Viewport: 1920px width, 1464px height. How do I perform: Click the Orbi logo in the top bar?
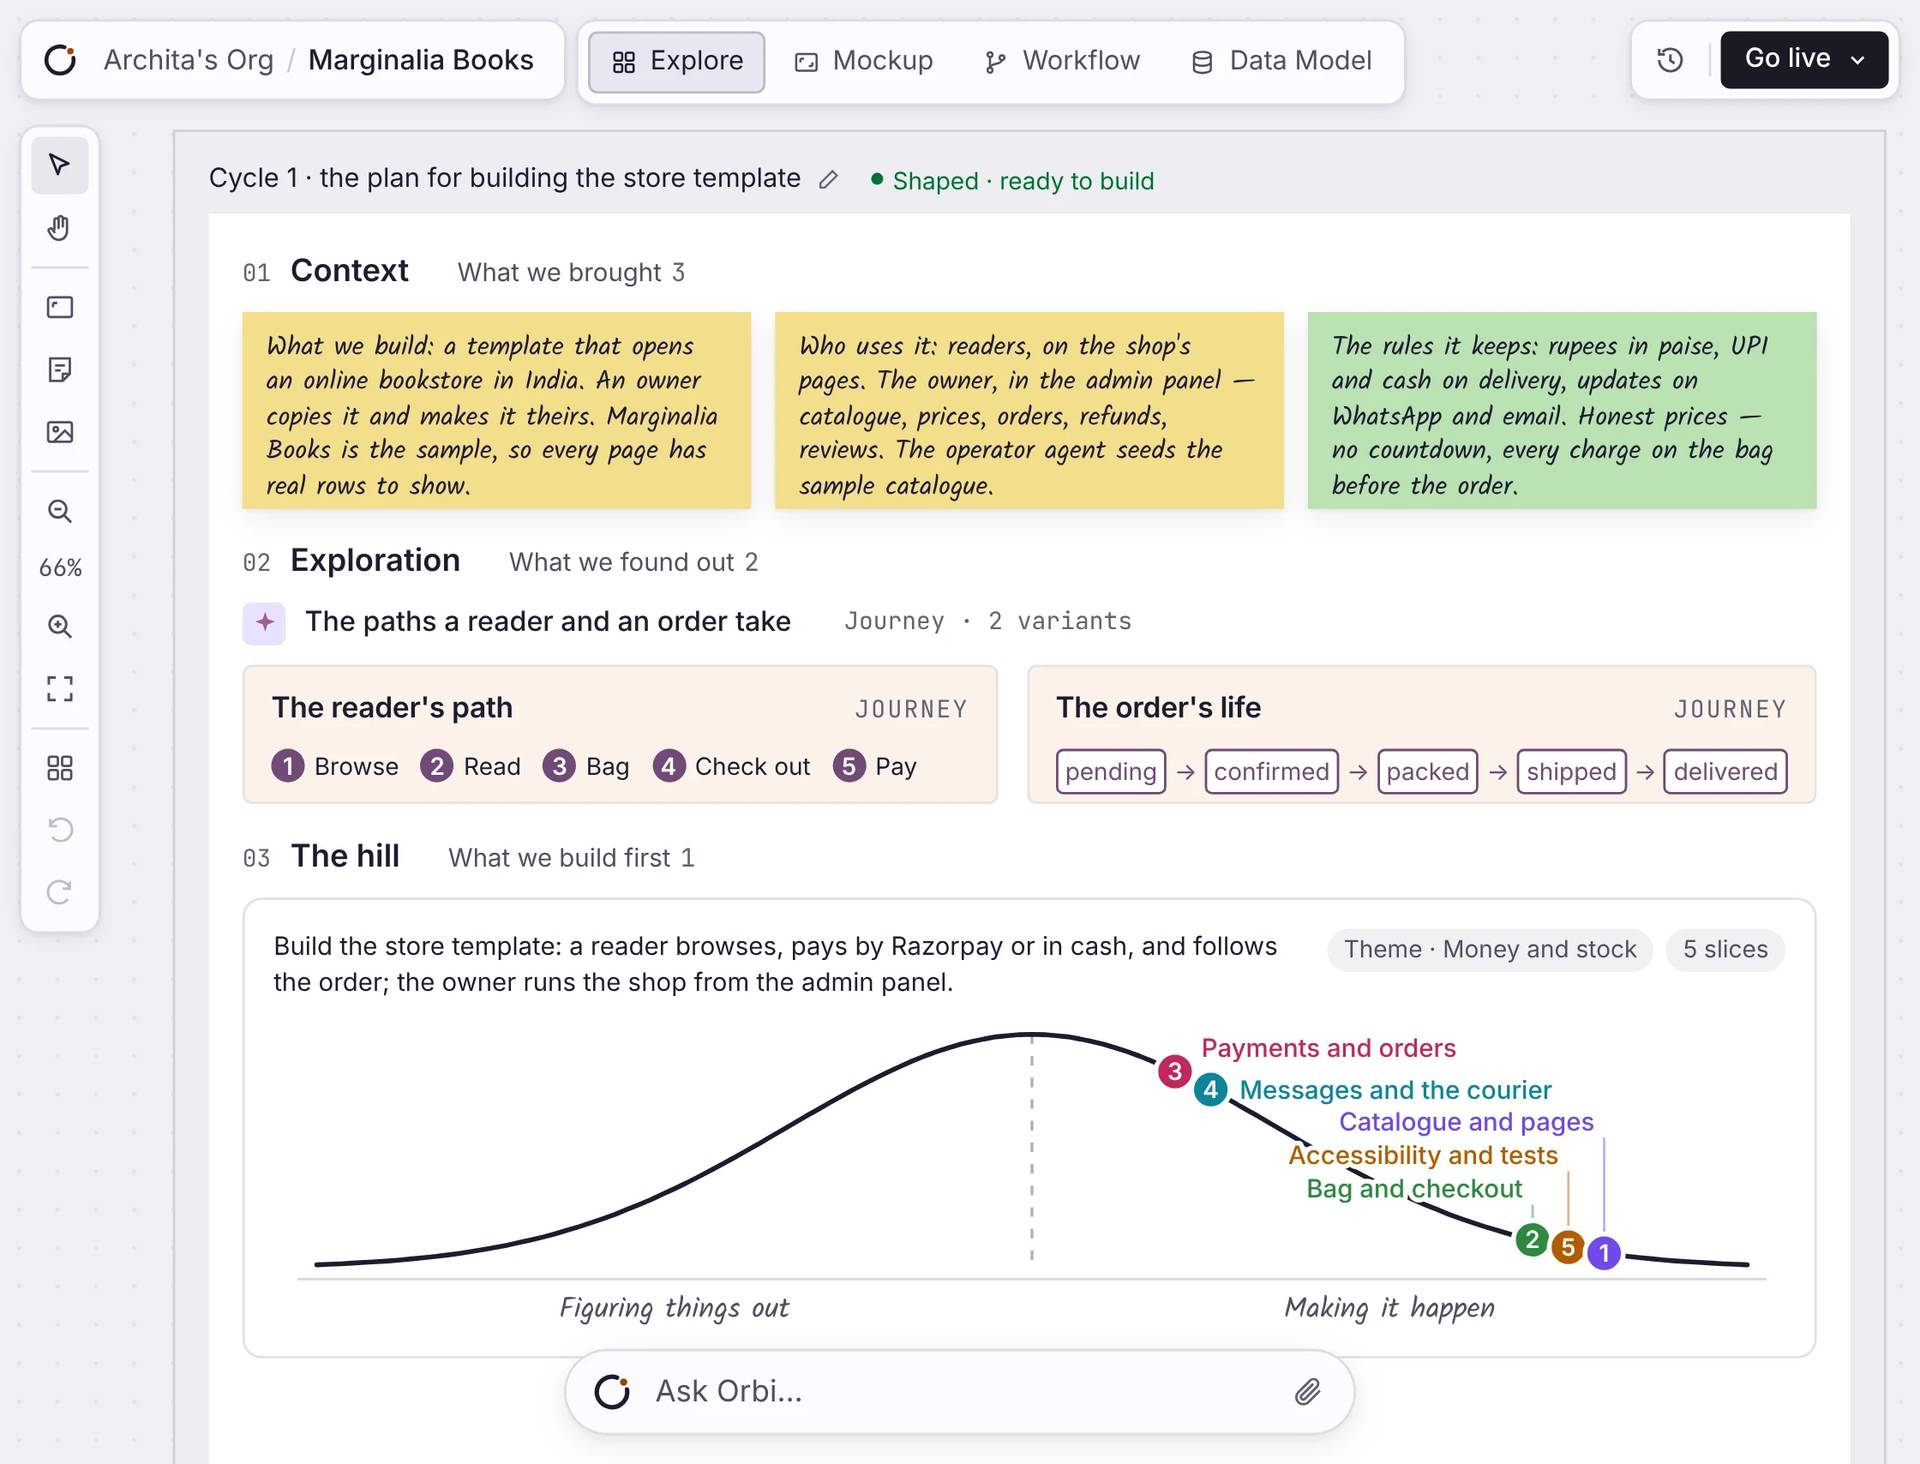pos(61,60)
